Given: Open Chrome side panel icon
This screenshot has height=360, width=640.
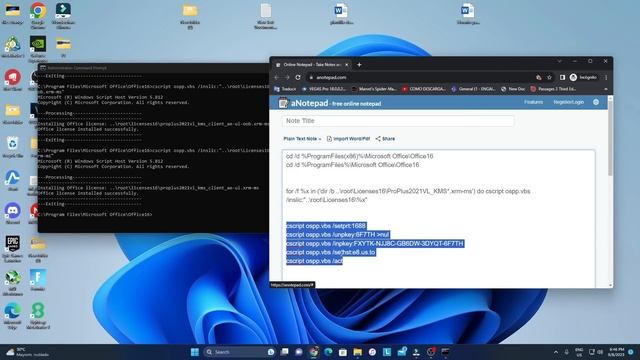Looking at the screenshot, I should 562,77.
